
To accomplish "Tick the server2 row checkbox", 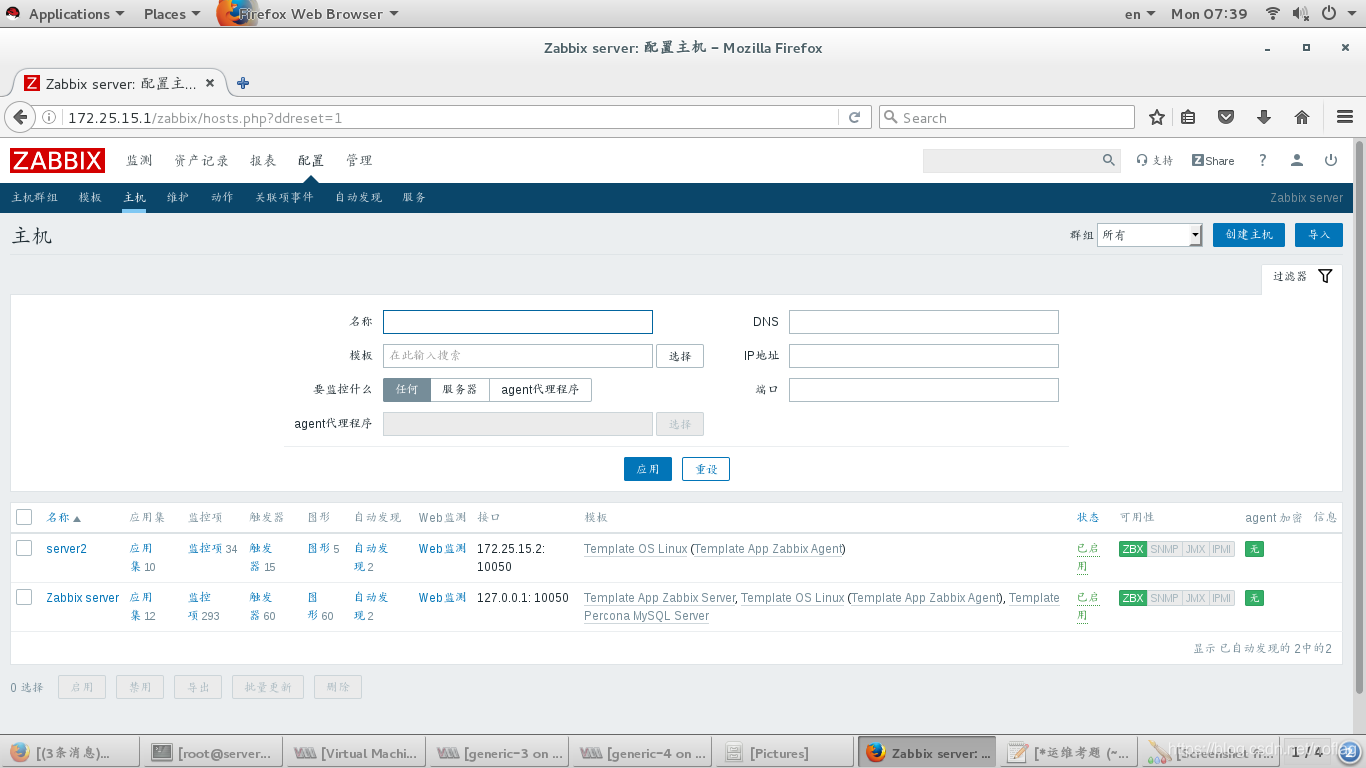I will coord(24,548).
